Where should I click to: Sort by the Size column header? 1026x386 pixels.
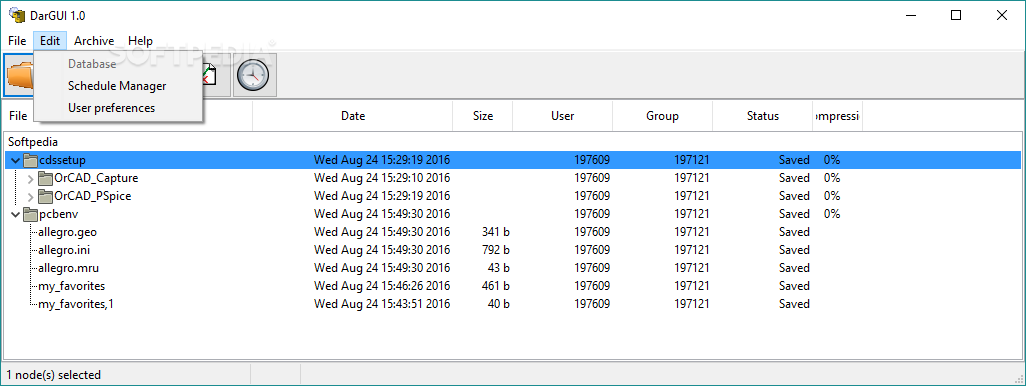483,116
